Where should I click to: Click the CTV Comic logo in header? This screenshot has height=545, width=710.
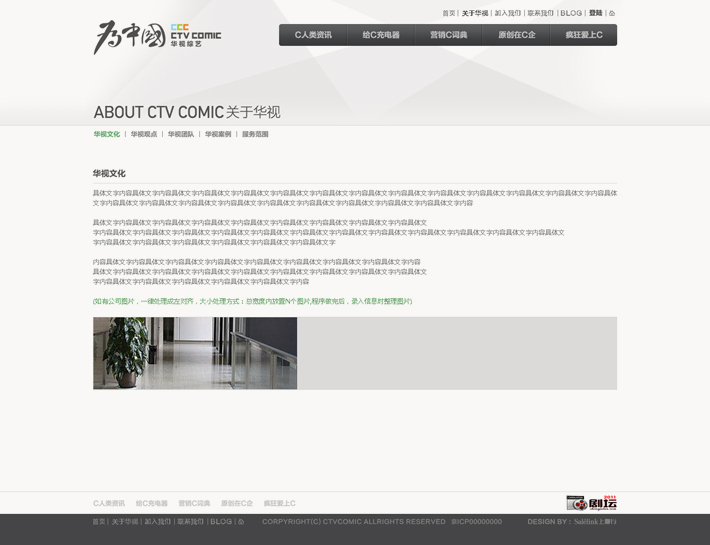point(157,37)
